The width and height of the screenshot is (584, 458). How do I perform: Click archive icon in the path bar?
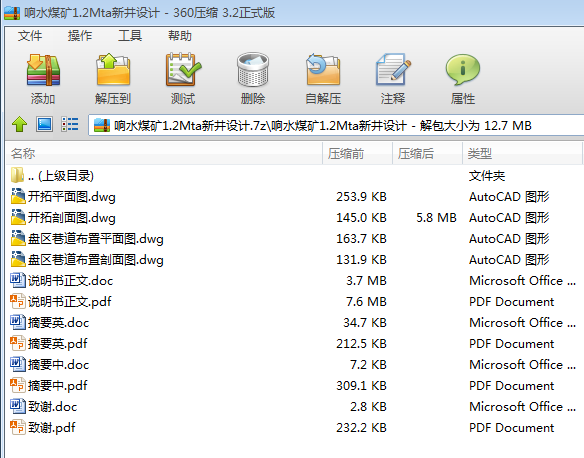pos(102,125)
